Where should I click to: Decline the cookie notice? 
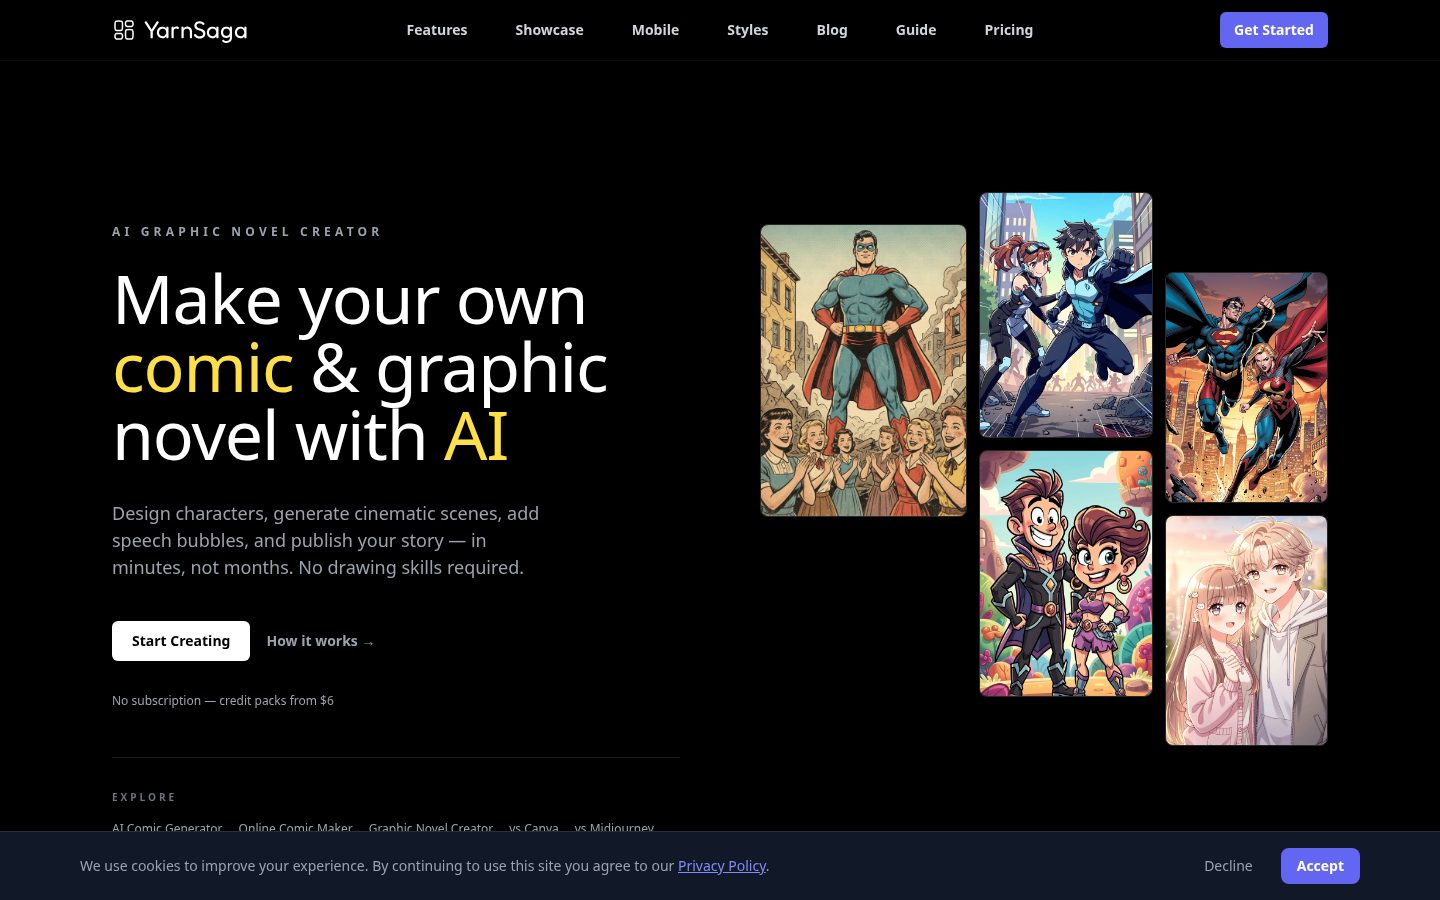(x=1228, y=866)
